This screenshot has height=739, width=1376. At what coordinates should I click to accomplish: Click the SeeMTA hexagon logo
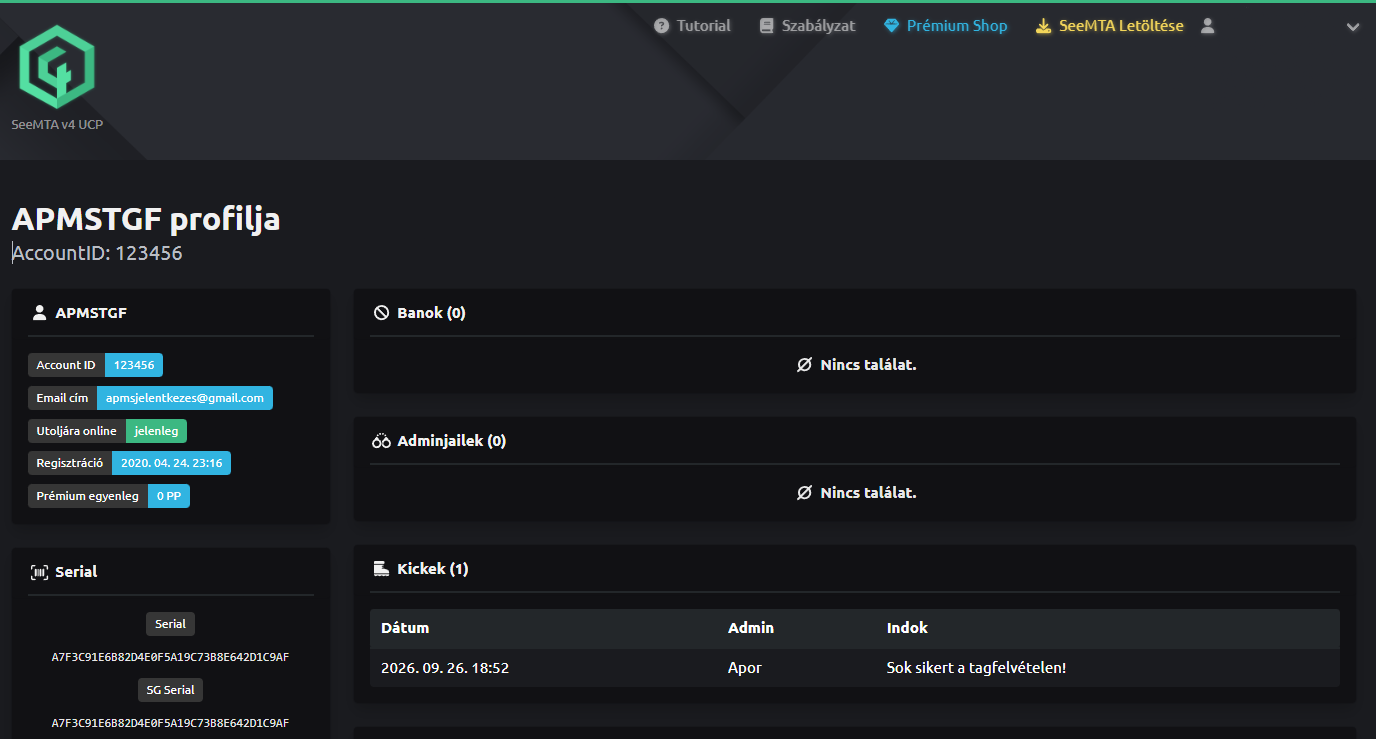[57, 67]
